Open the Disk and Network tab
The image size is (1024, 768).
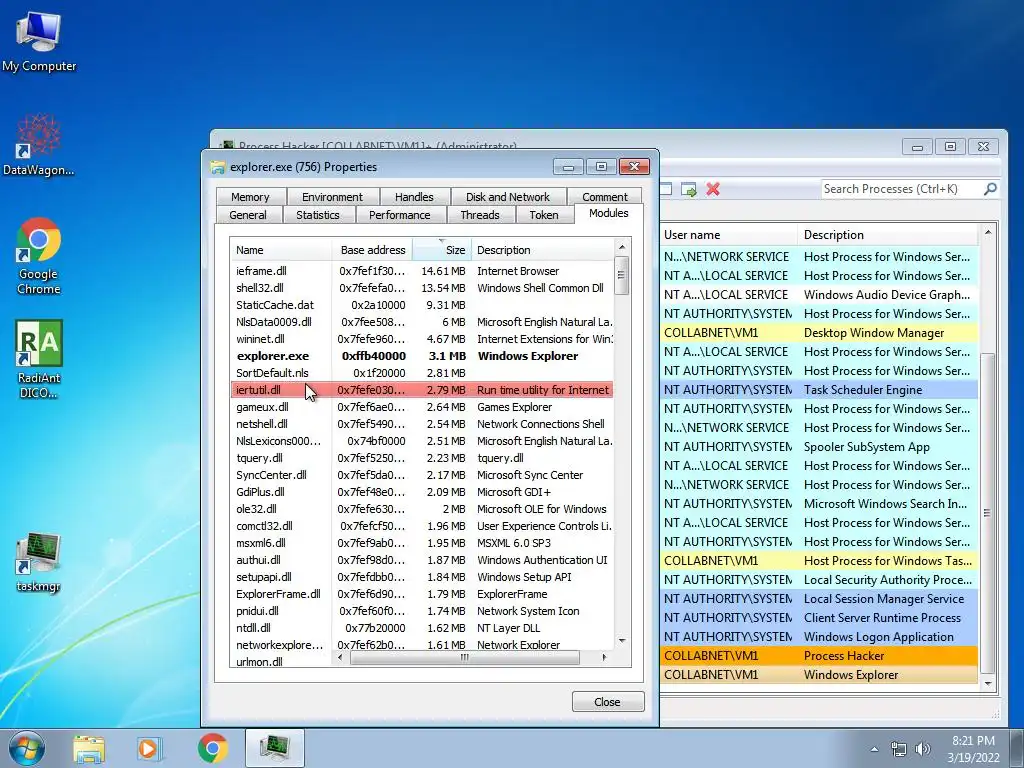point(507,197)
